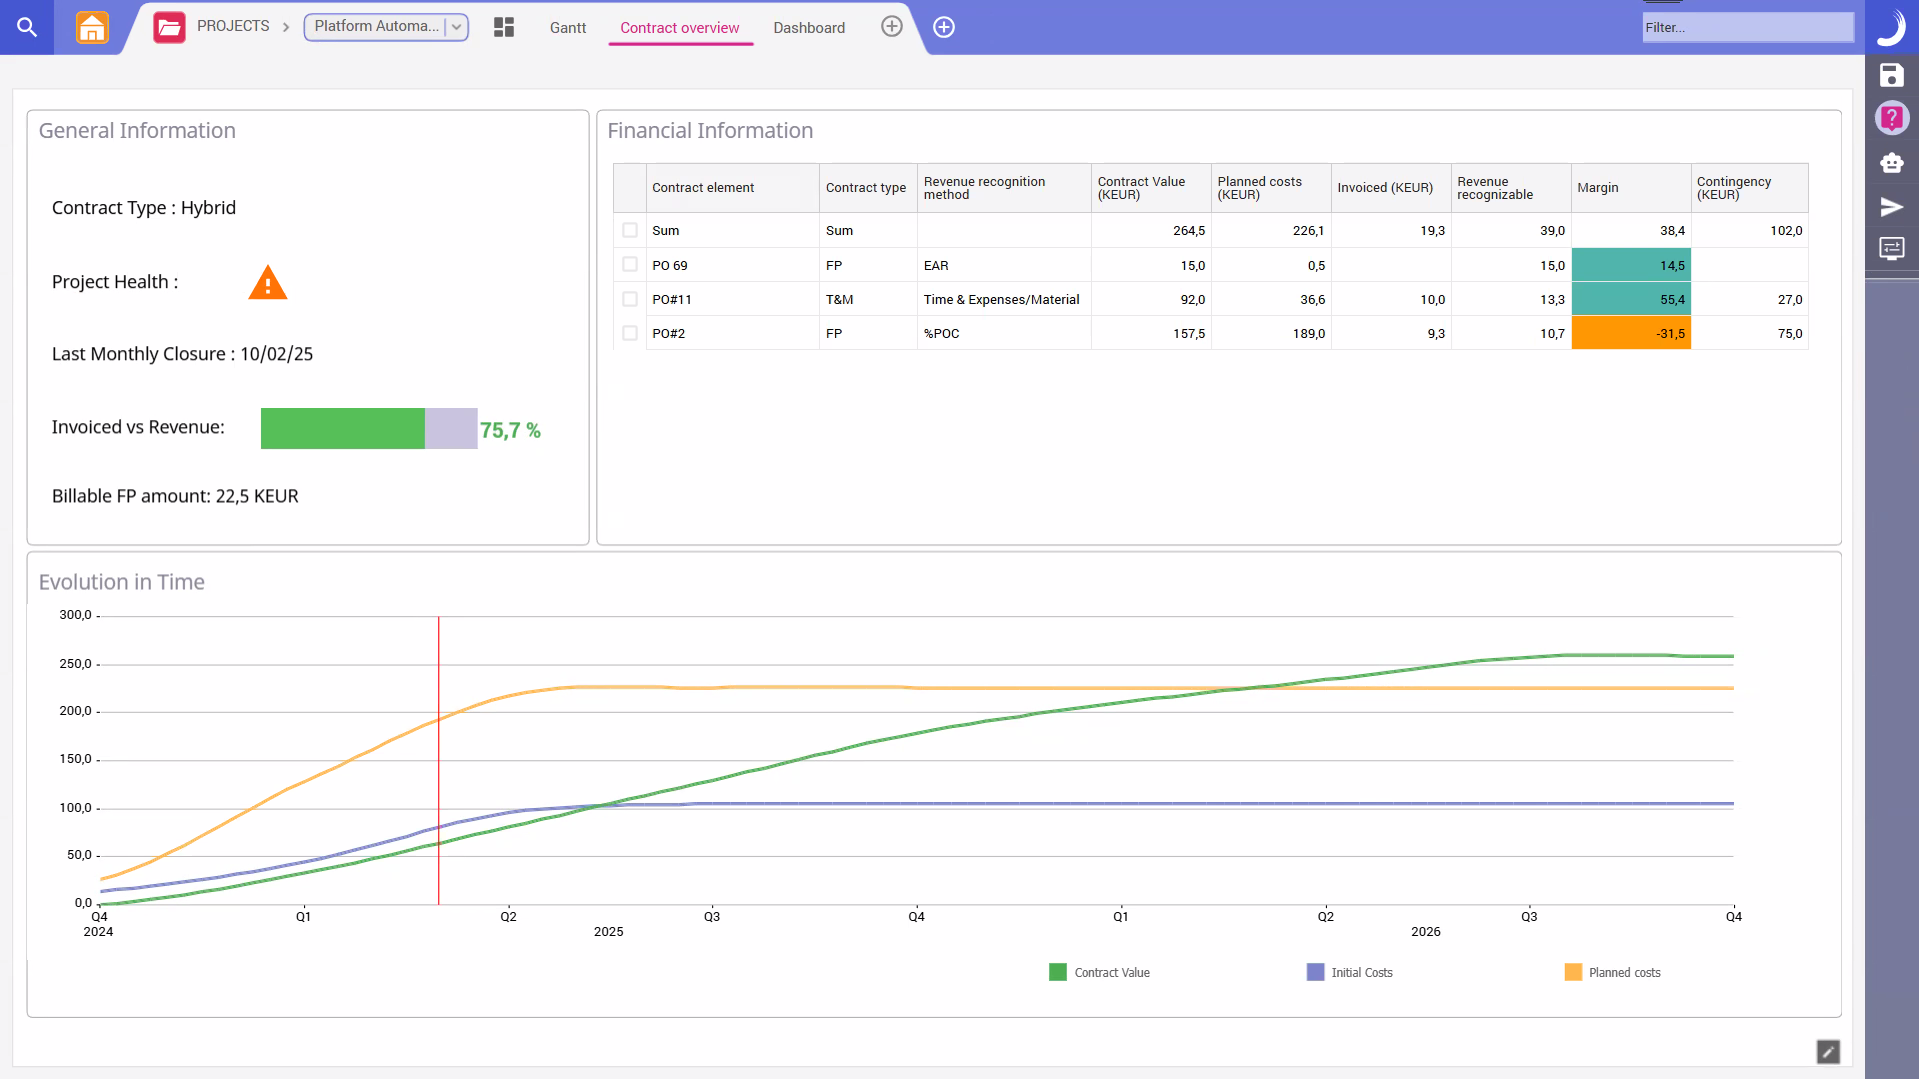
Task: Click in the Filter input field
Action: 1747,27
